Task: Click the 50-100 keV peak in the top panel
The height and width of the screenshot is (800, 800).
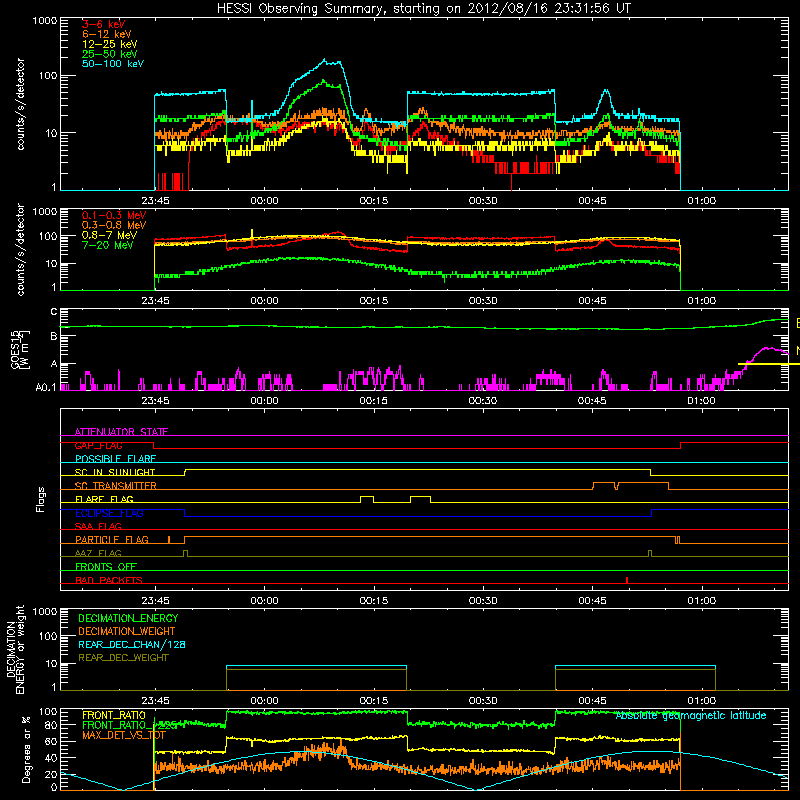Action: tap(326, 60)
